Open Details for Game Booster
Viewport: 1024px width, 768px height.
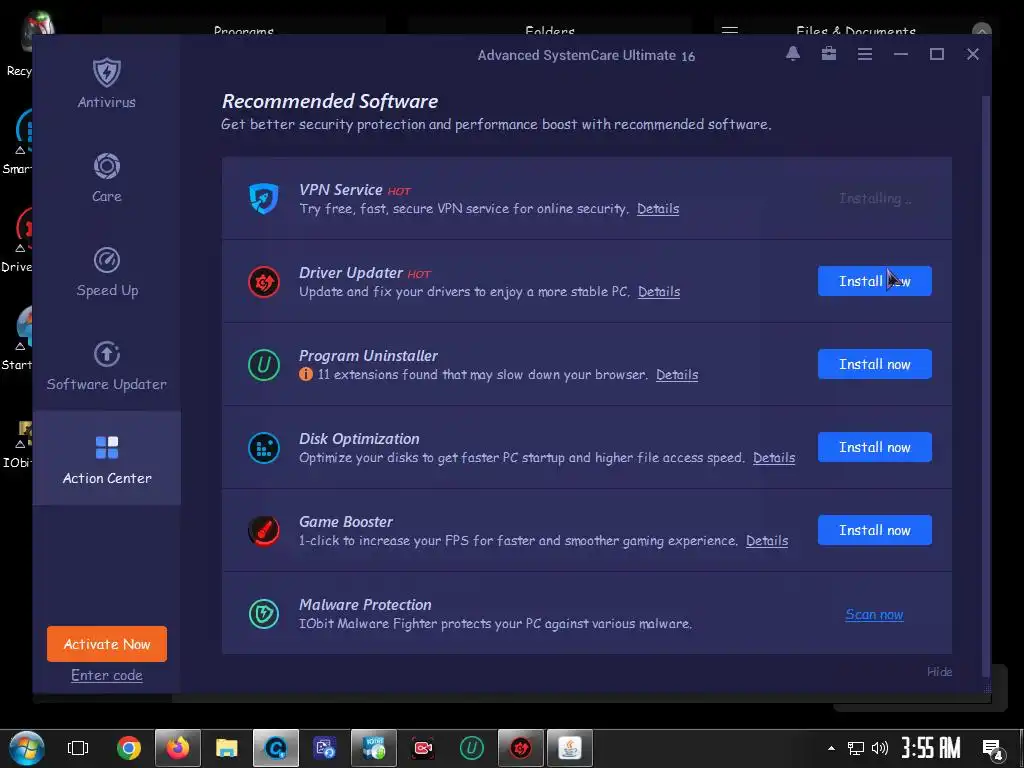767,540
